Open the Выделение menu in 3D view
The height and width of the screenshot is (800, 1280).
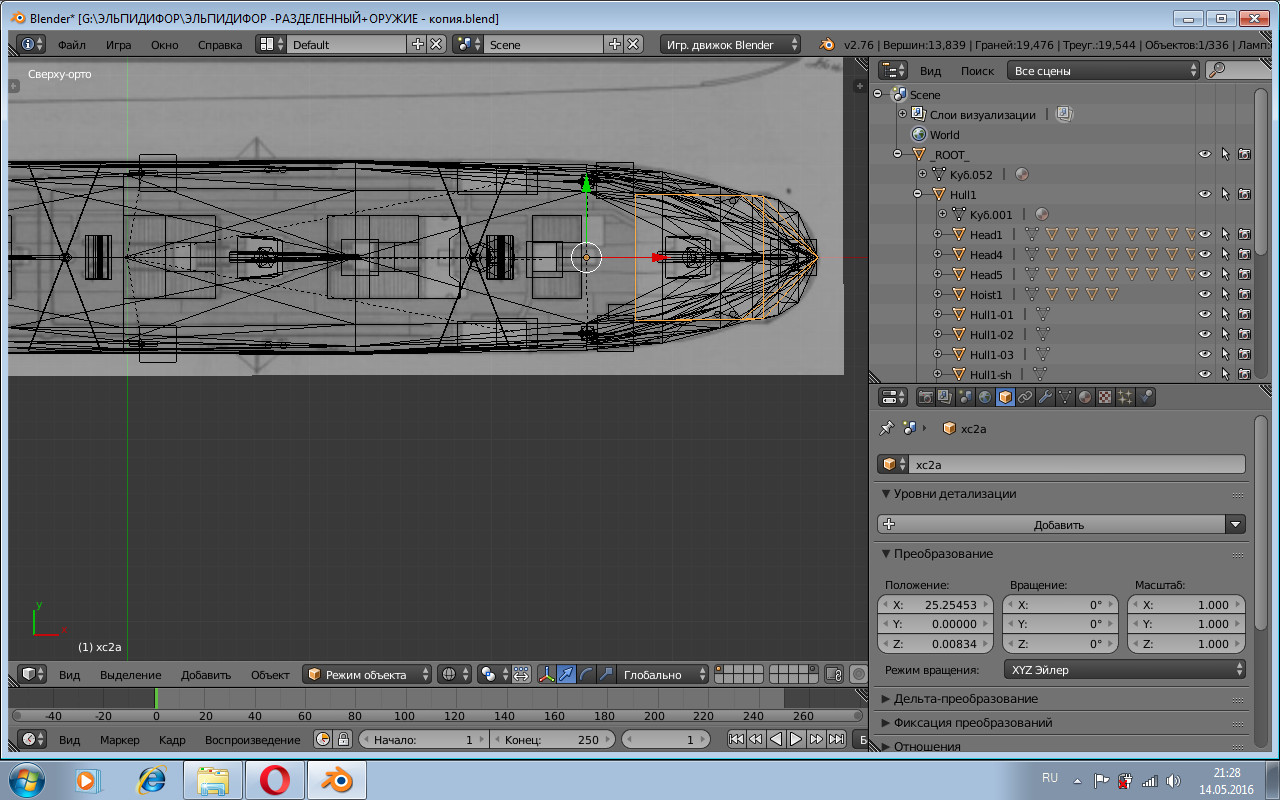click(x=130, y=675)
